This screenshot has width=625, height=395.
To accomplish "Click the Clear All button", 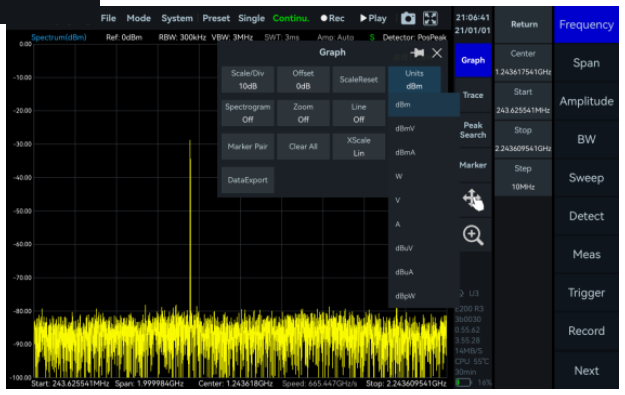I will pos(303,147).
